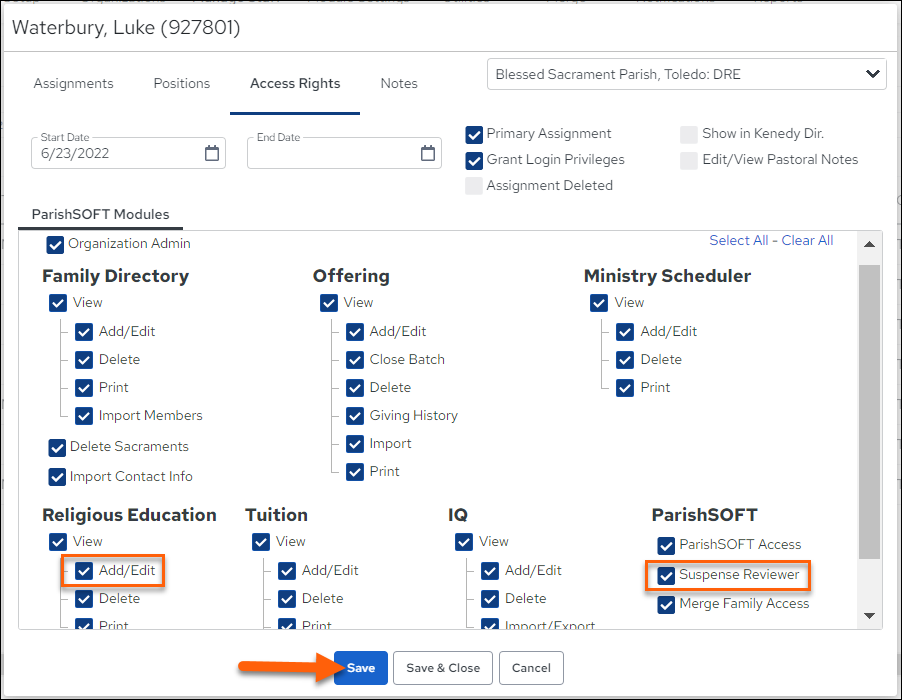This screenshot has width=902, height=700.
Task: Open the Start Date calendar picker
Action: tap(212, 153)
